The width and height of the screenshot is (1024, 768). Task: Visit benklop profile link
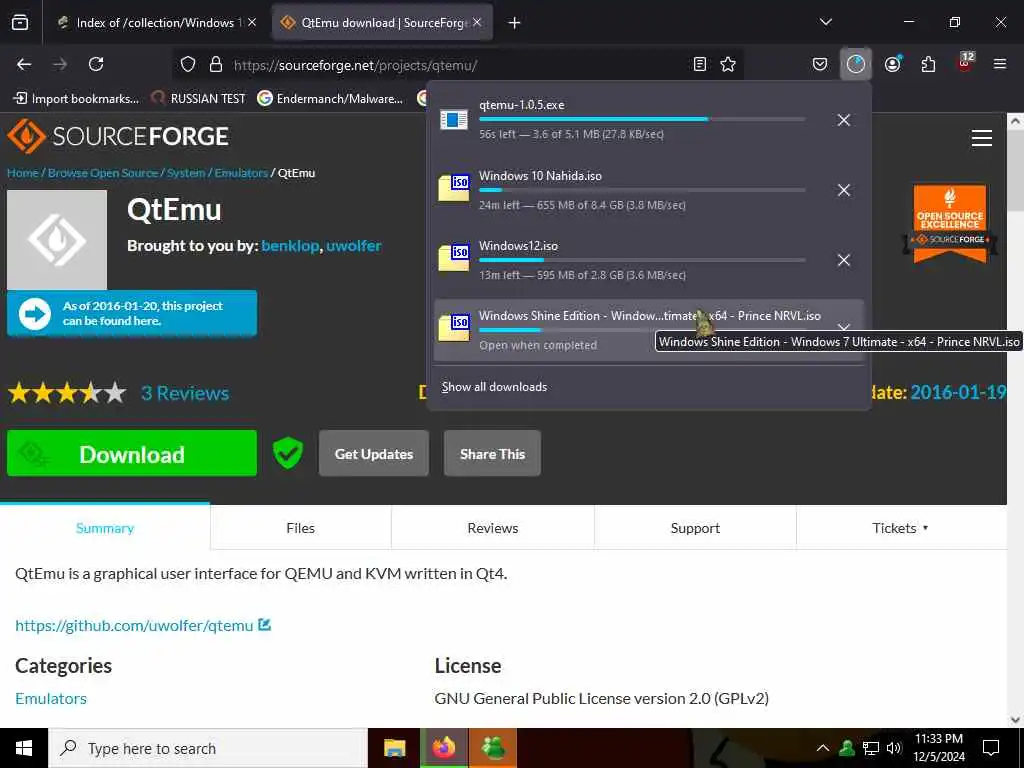pos(290,246)
